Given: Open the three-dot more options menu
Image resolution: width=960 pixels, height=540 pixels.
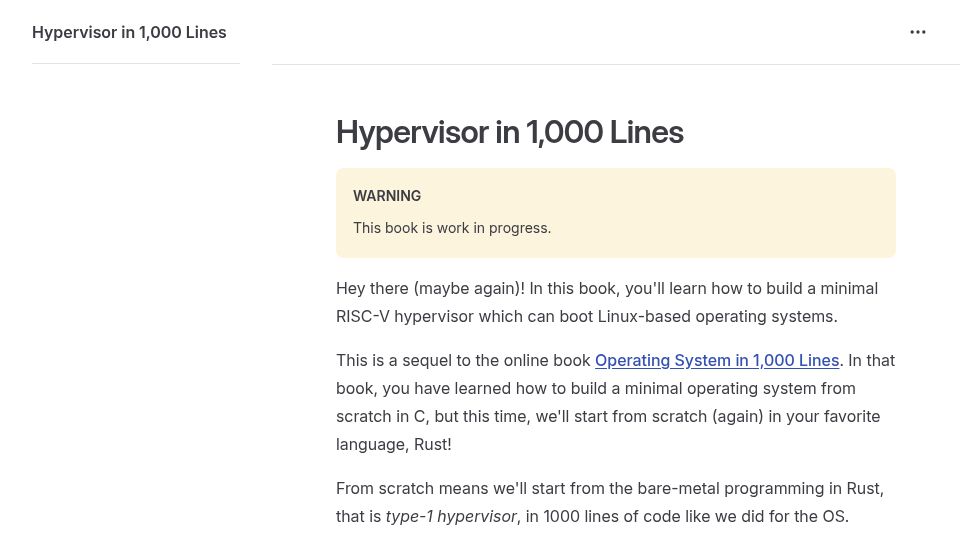Looking at the screenshot, I should coord(917,32).
